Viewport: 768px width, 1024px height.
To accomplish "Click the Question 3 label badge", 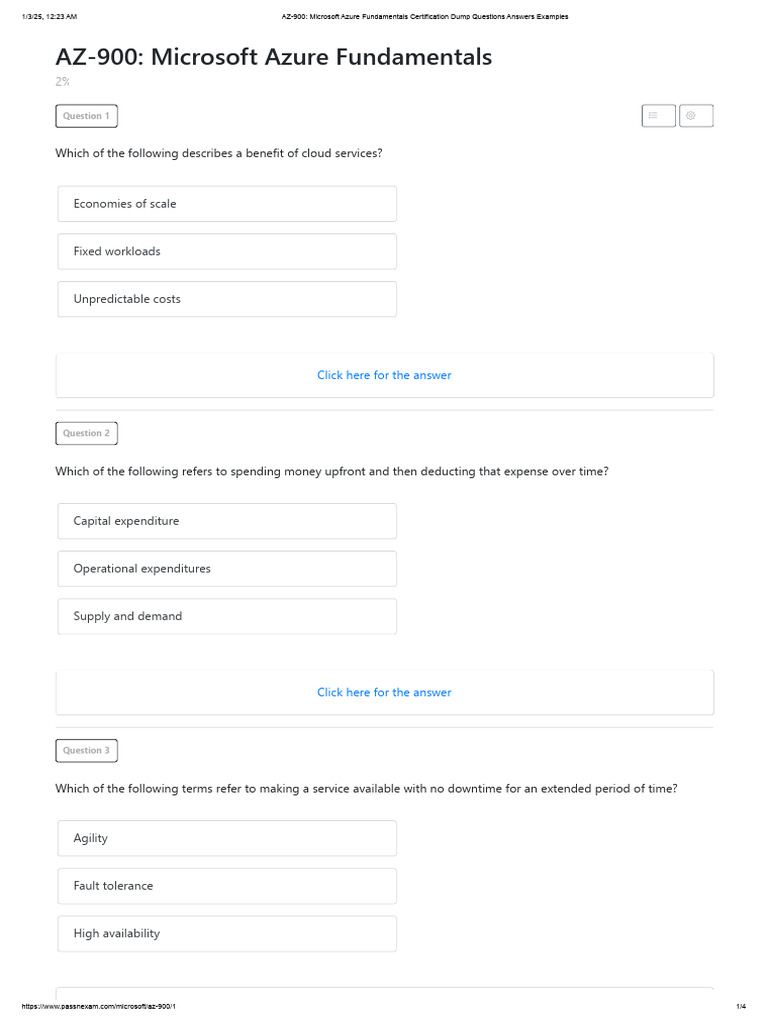I will coord(86,750).
